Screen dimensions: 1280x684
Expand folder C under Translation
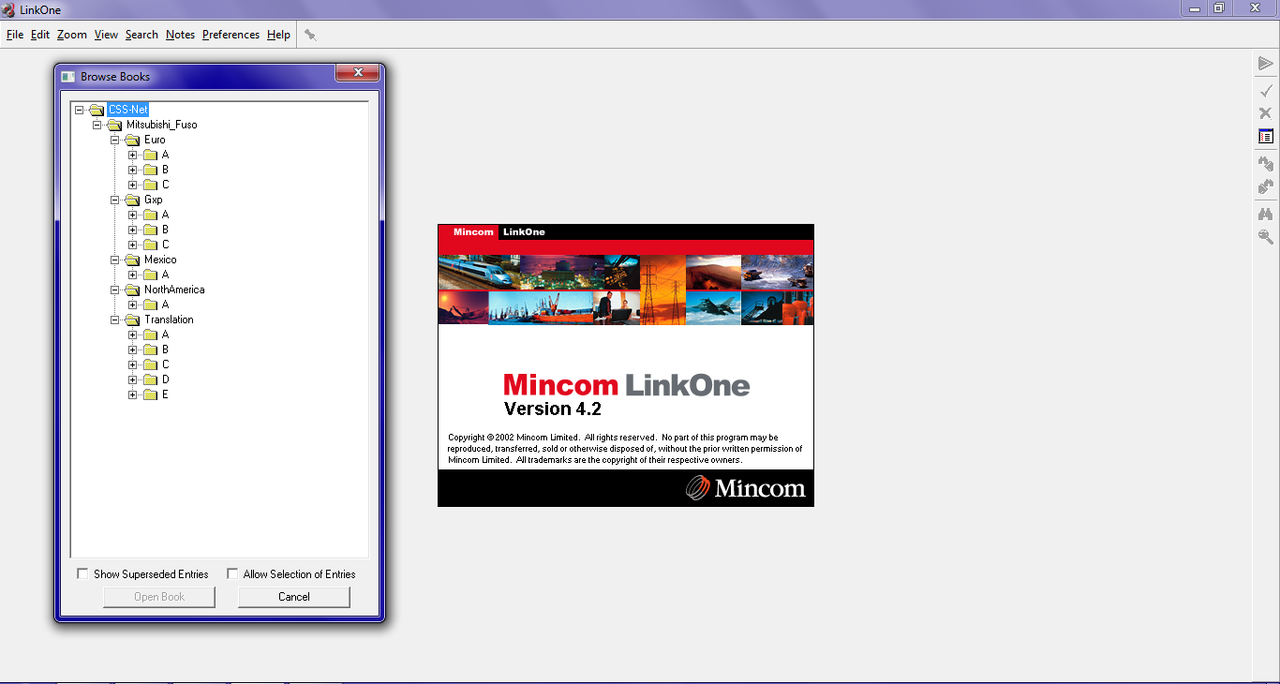133,365
